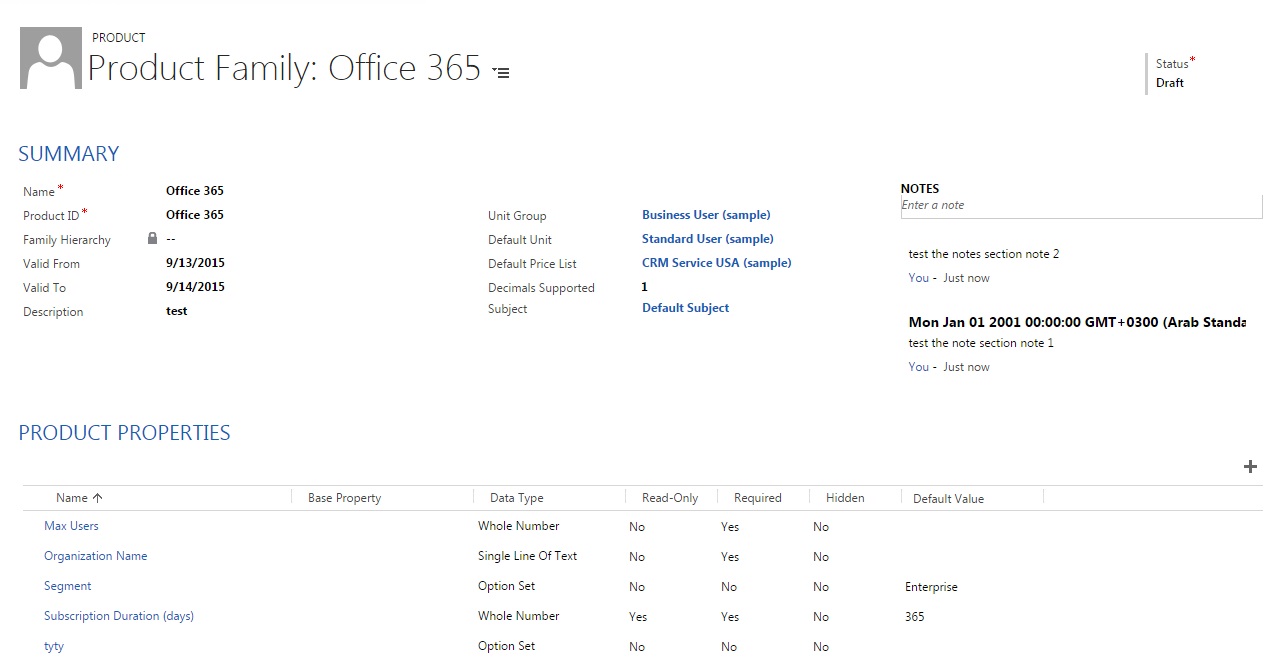Sort properties by the Name column header
The height and width of the screenshot is (670, 1271).
pos(79,498)
